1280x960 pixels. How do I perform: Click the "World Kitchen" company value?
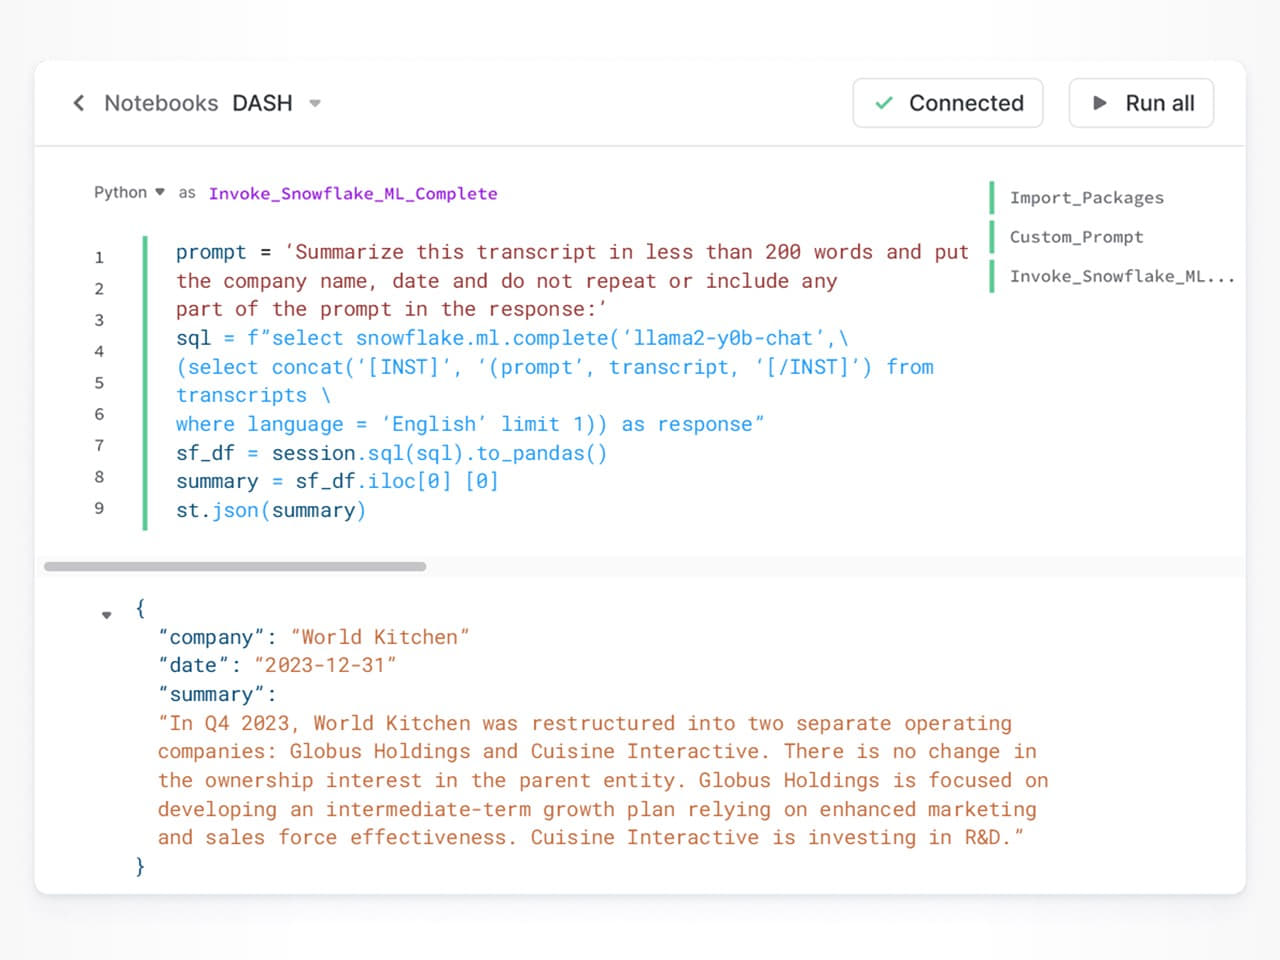(380, 637)
